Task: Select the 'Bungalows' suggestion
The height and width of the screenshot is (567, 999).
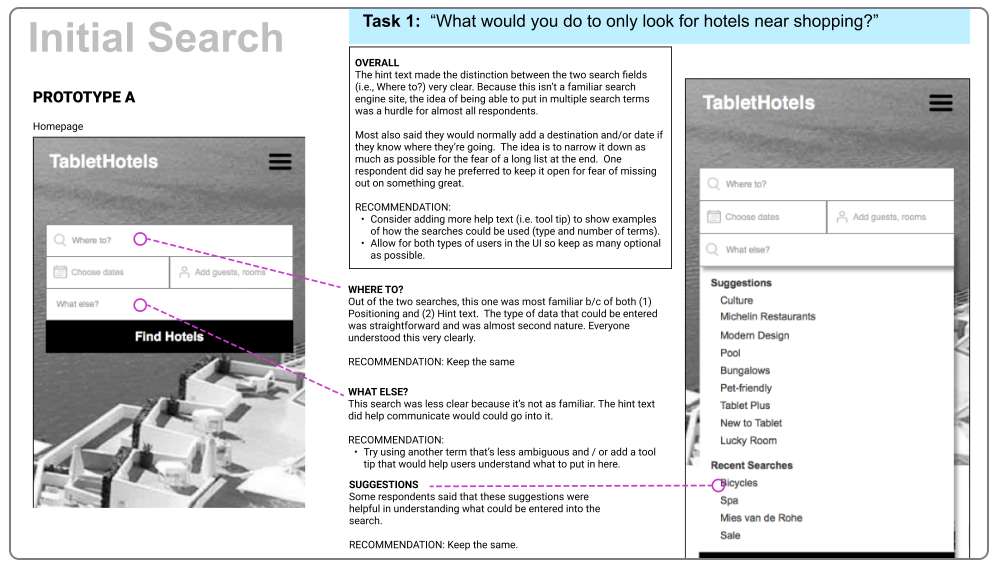Action: coord(745,370)
